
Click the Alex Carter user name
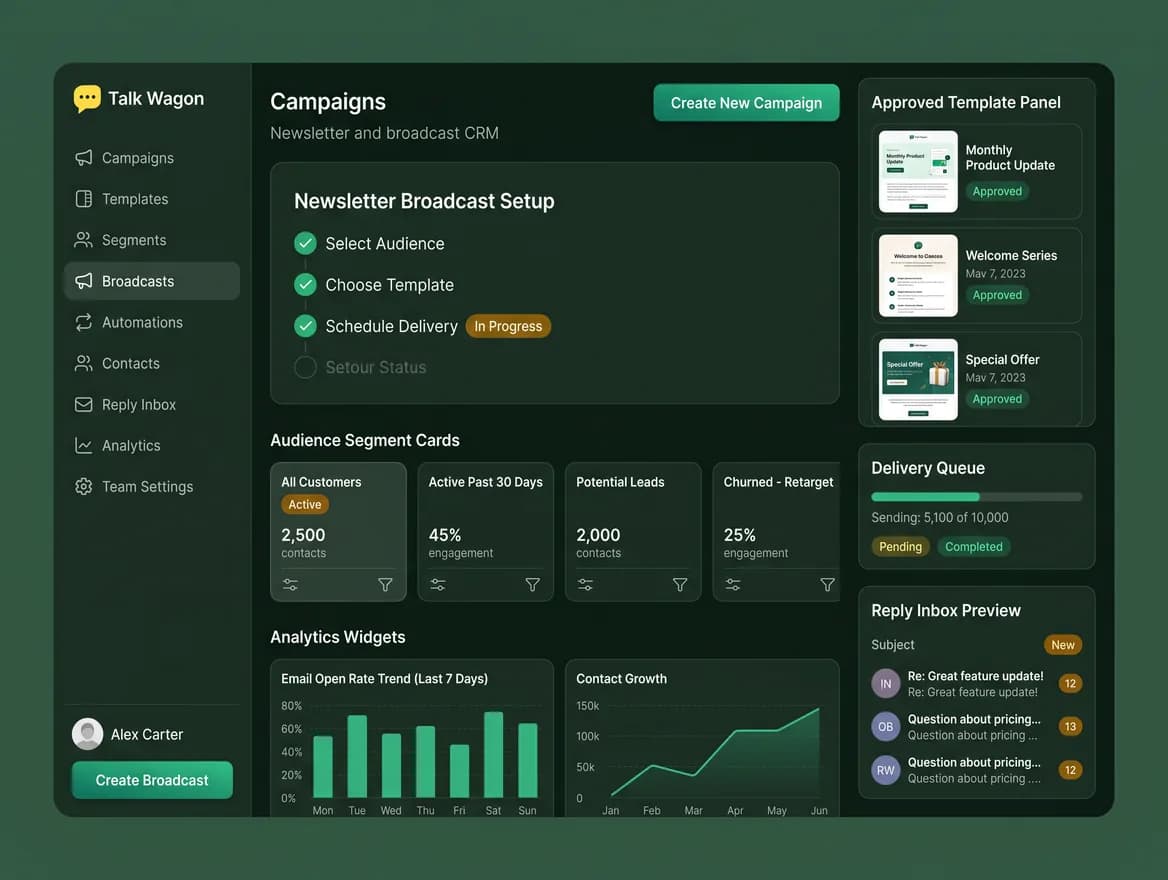(147, 735)
